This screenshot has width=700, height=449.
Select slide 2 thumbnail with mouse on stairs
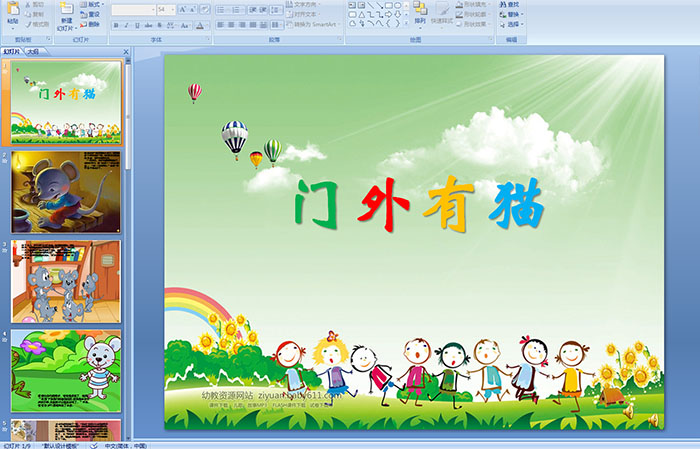pyautogui.click(x=66, y=192)
